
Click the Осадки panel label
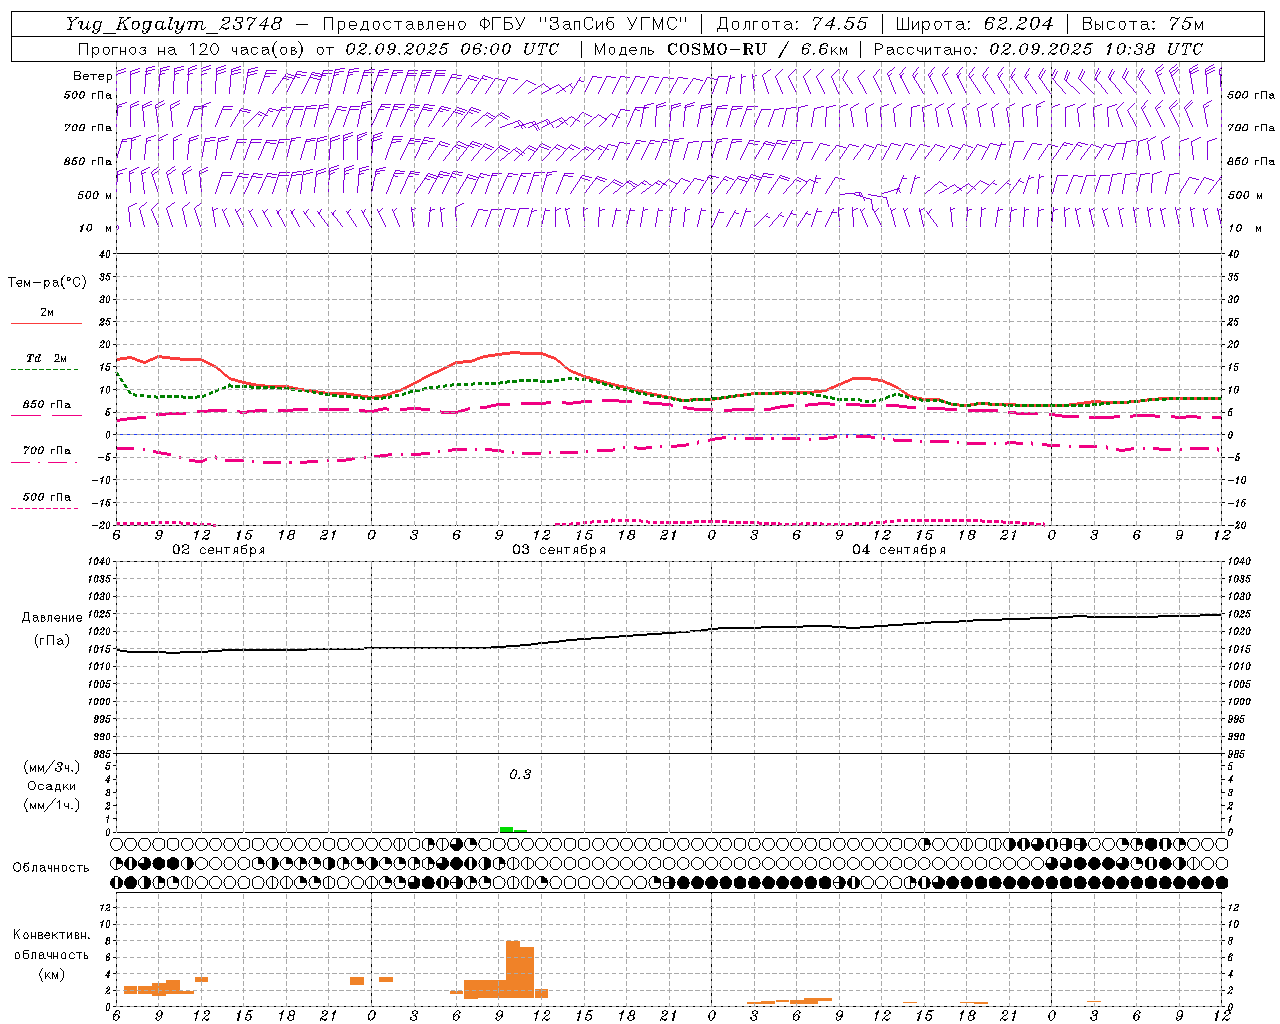tap(52, 786)
